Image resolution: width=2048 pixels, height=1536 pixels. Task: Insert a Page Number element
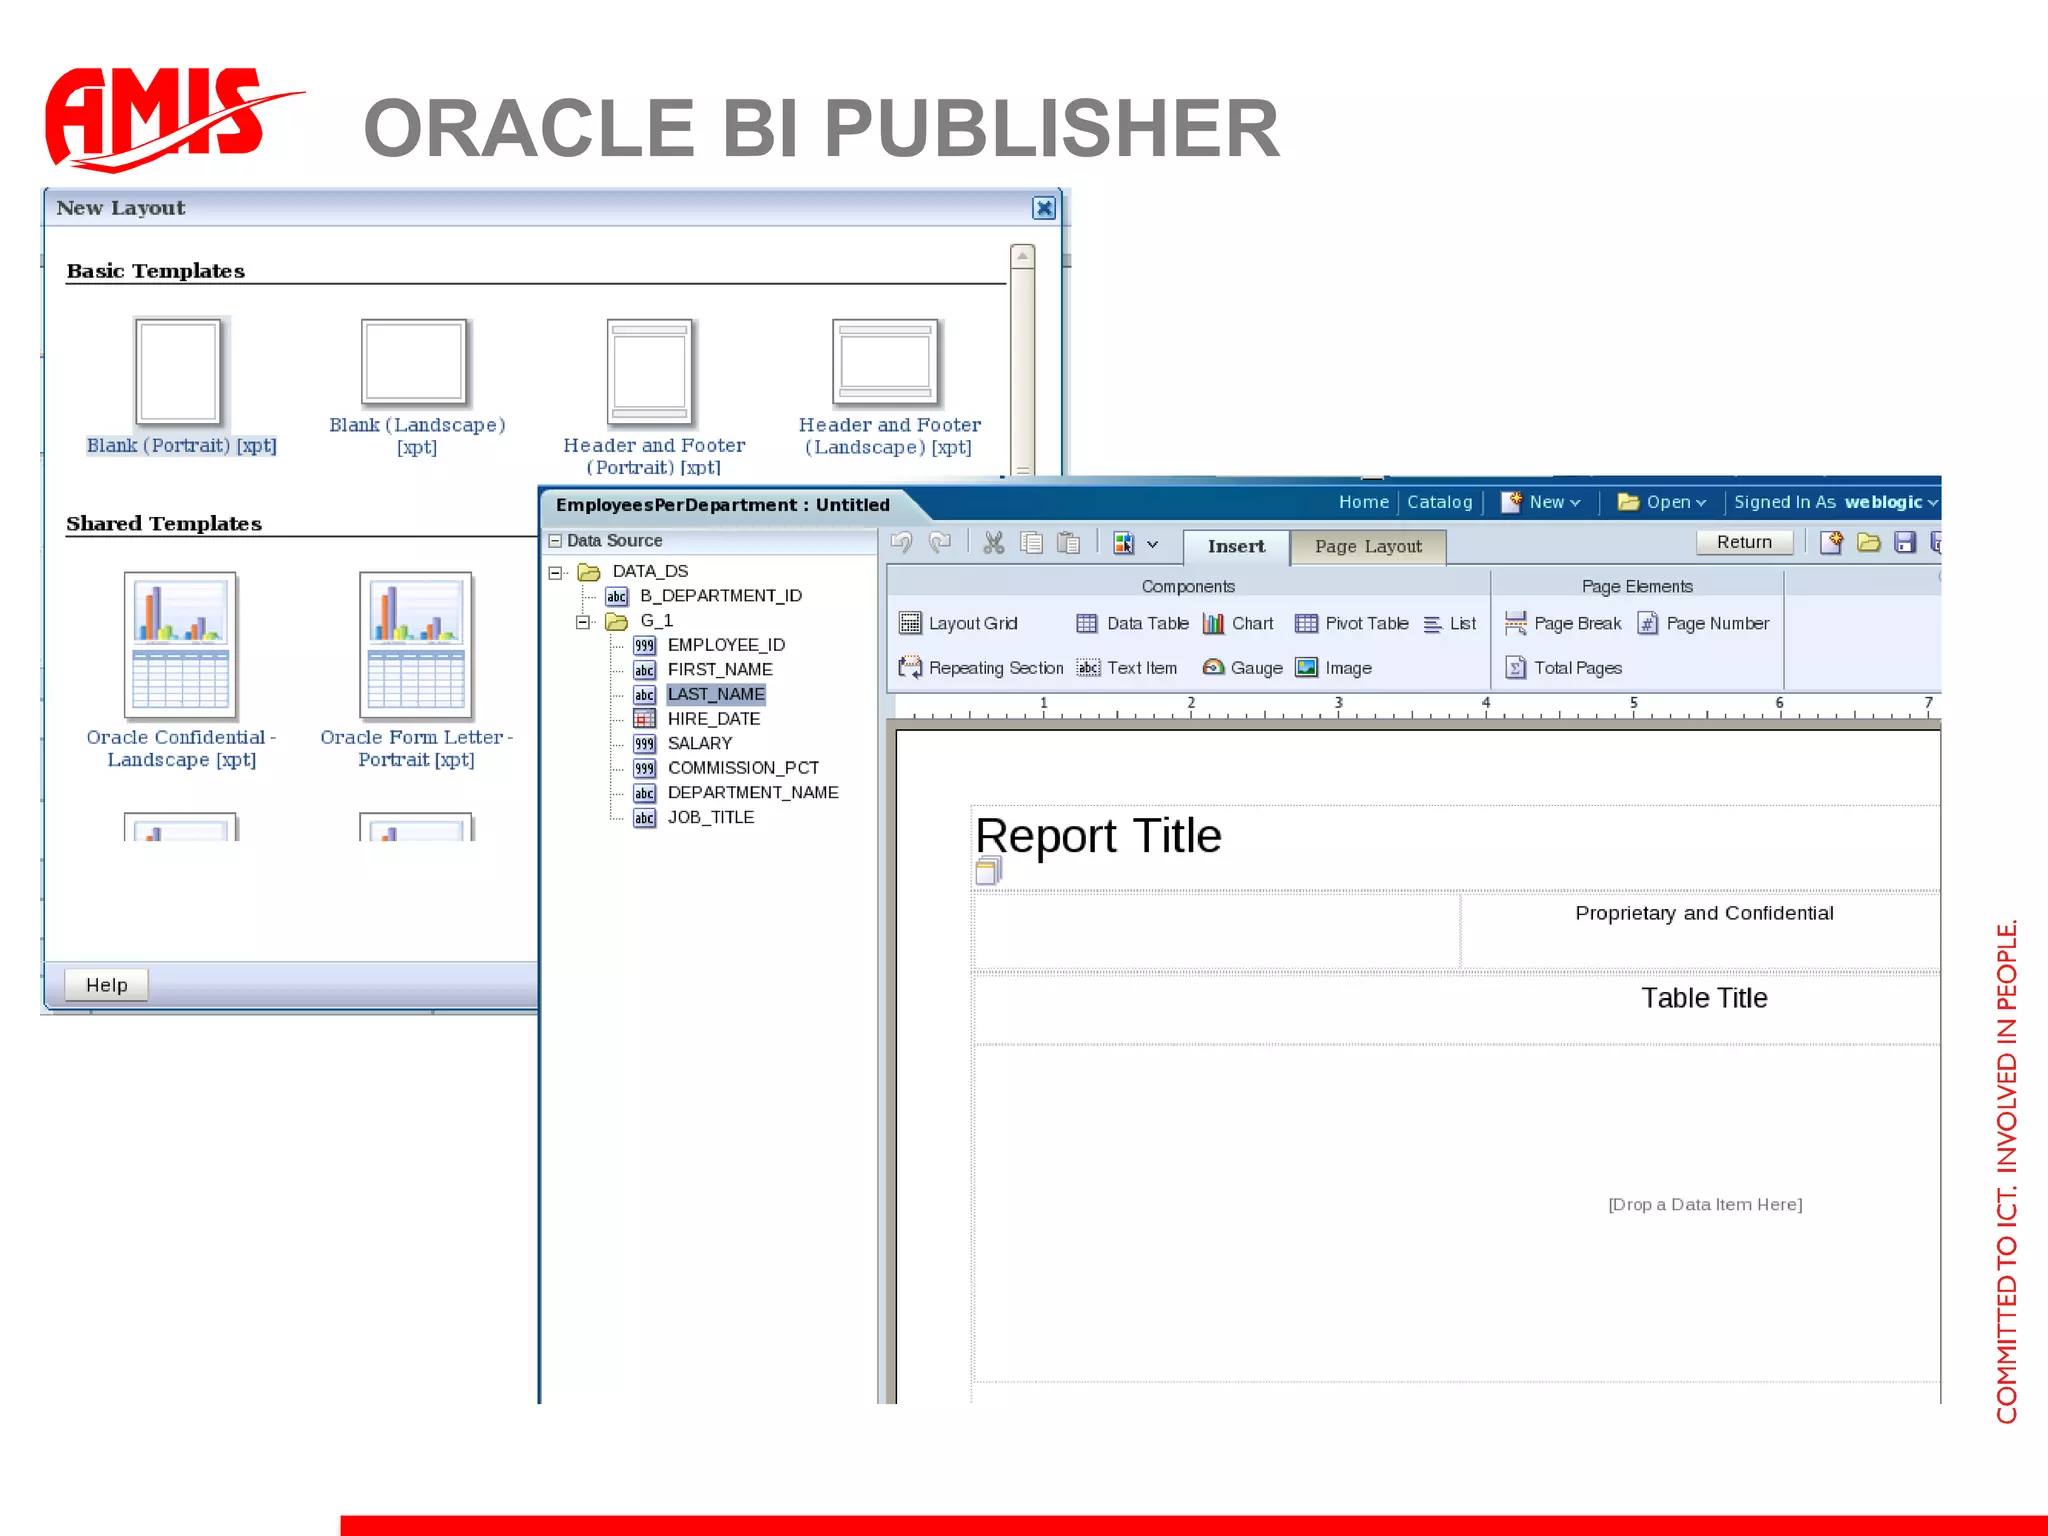tap(1703, 623)
